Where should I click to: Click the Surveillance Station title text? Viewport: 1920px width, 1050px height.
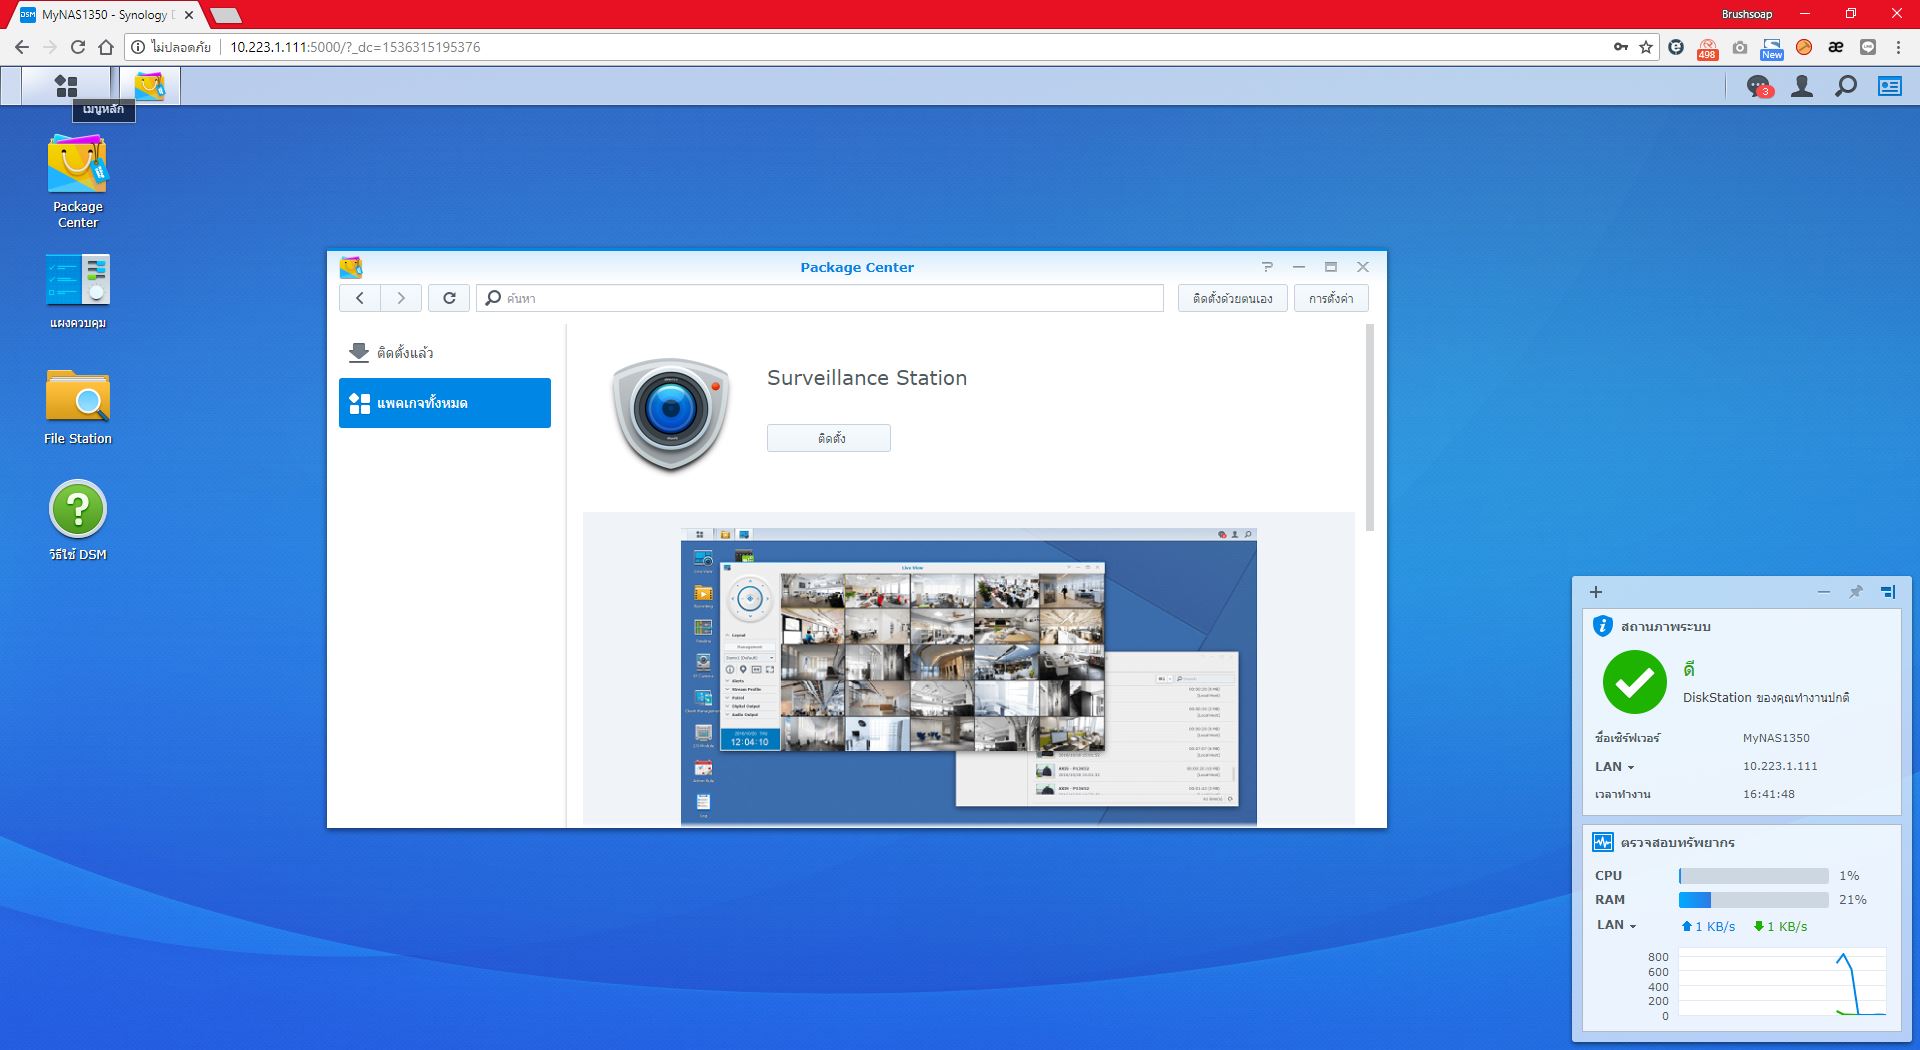tap(867, 378)
